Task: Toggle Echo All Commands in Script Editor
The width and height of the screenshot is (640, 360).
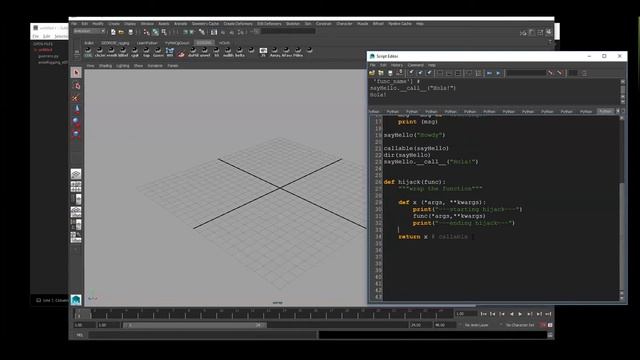Action: pos(469,73)
